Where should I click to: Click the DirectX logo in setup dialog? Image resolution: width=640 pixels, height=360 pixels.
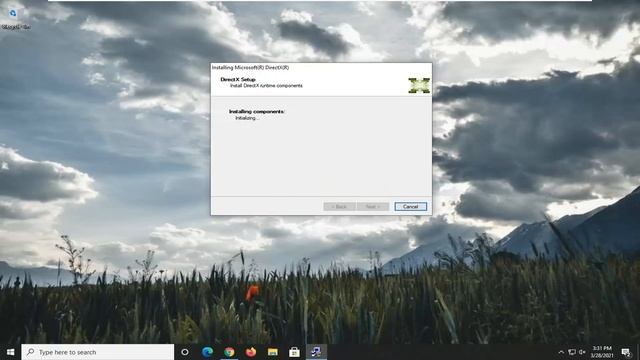[419, 85]
